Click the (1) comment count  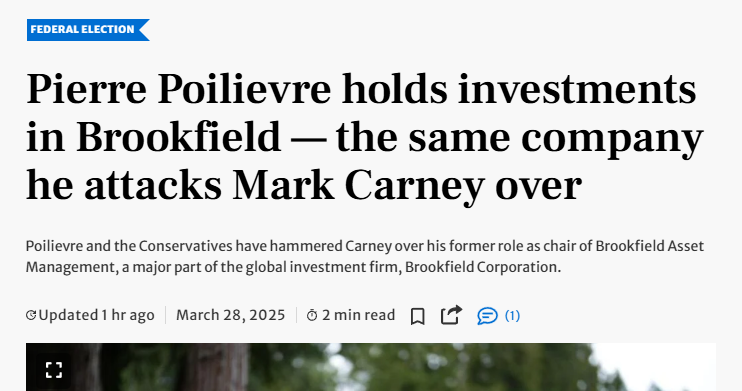pyautogui.click(x=512, y=316)
